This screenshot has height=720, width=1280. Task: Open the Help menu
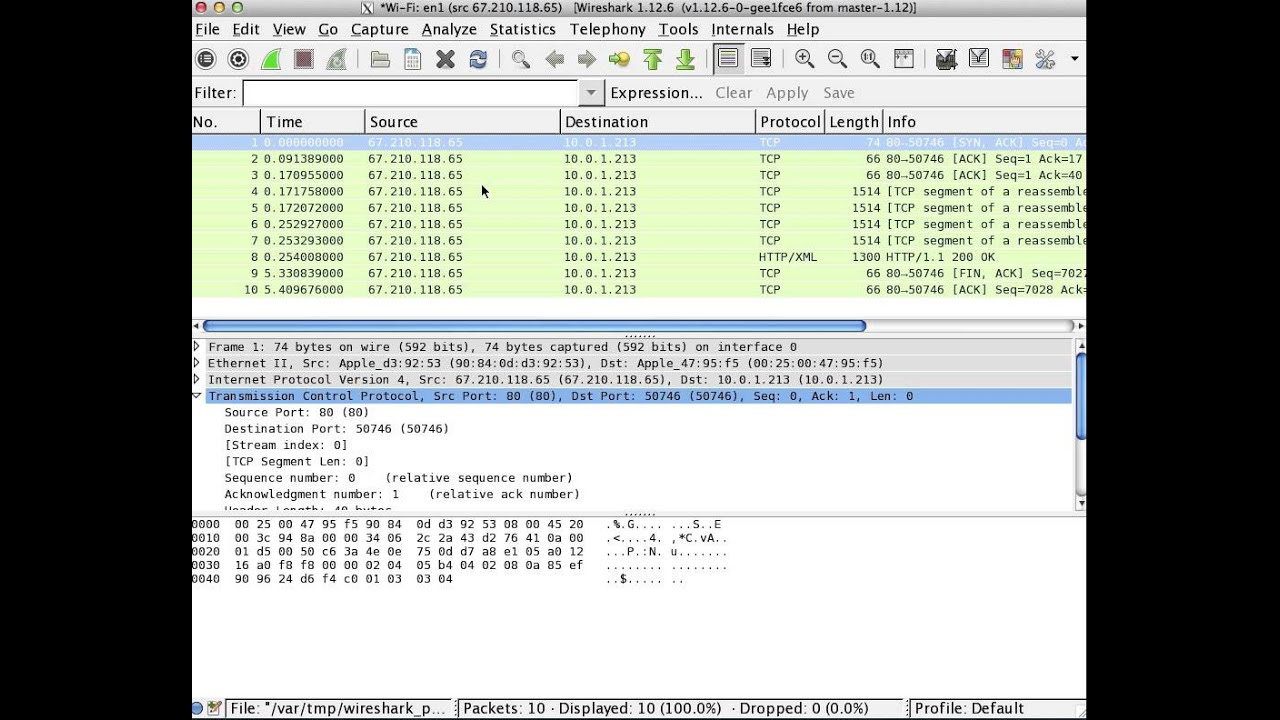803,29
